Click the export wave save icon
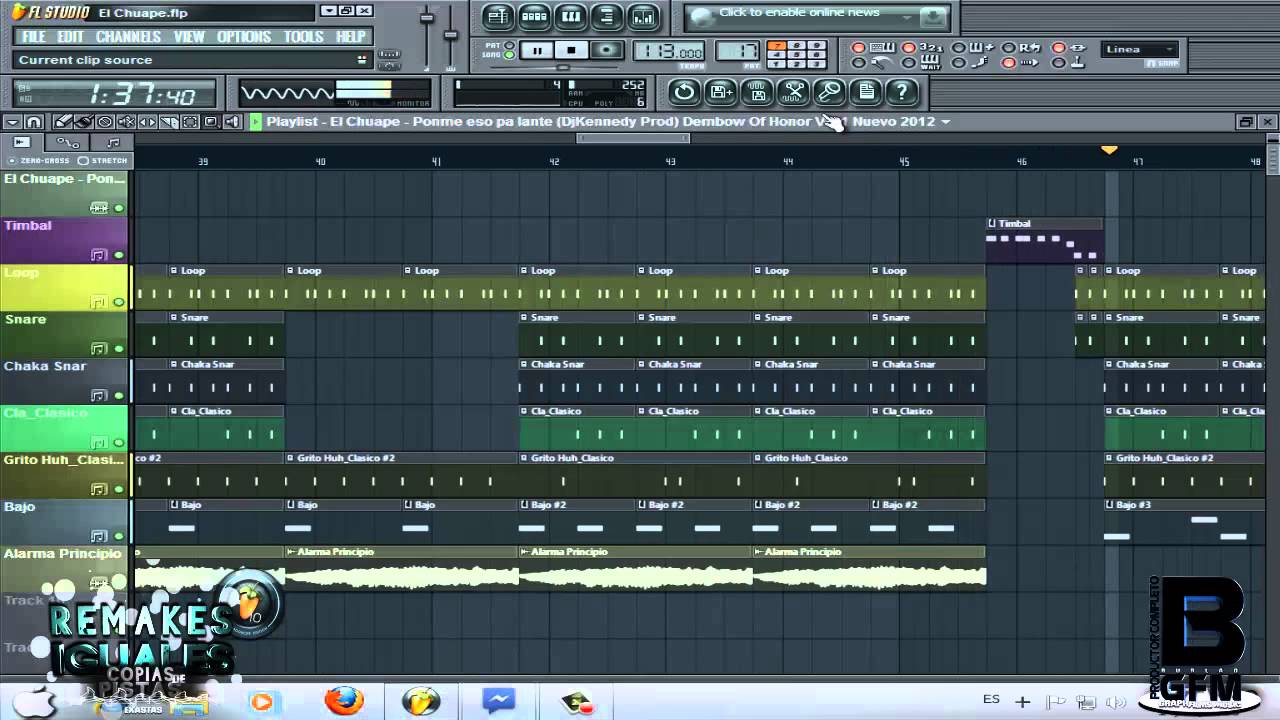The height and width of the screenshot is (720, 1280). pos(757,92)
